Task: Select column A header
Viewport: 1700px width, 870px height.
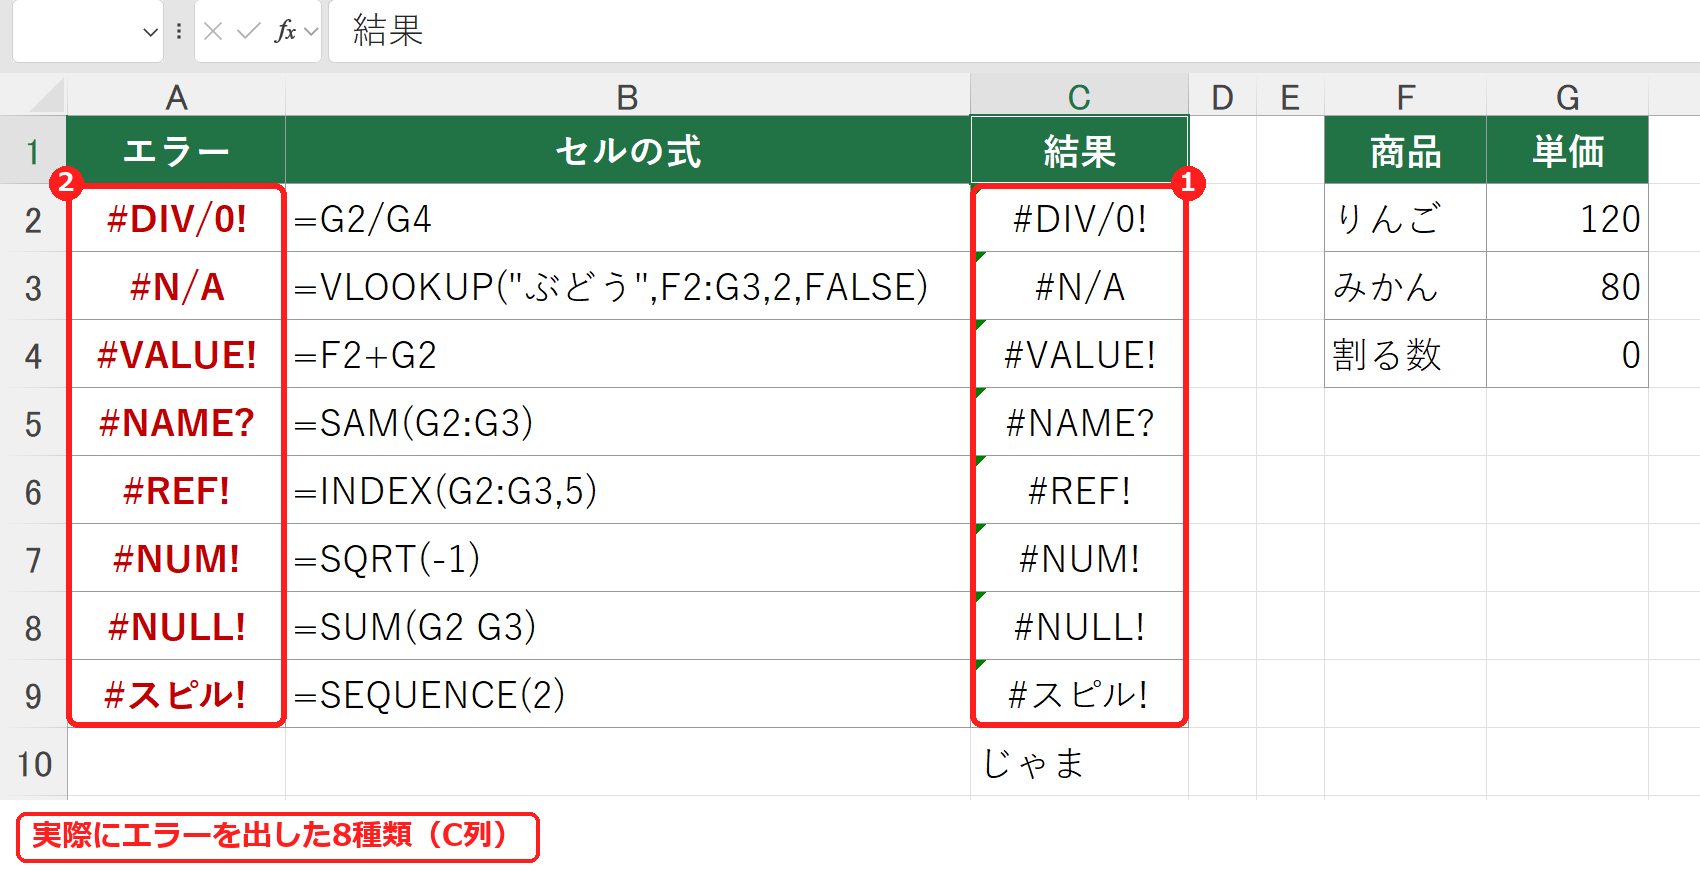Action: 176,97
